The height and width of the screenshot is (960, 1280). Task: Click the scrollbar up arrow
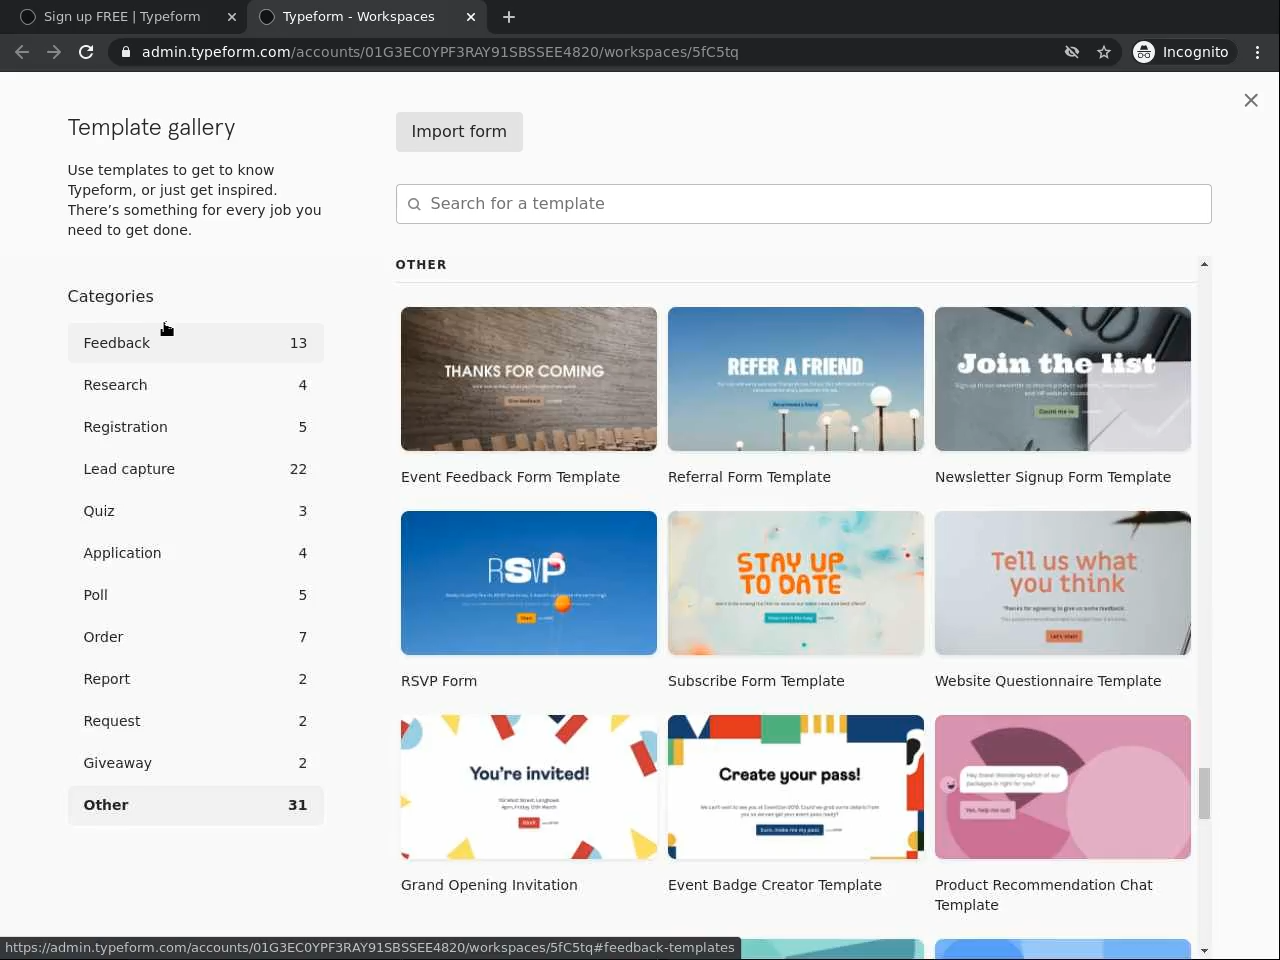click(1204, 264)
